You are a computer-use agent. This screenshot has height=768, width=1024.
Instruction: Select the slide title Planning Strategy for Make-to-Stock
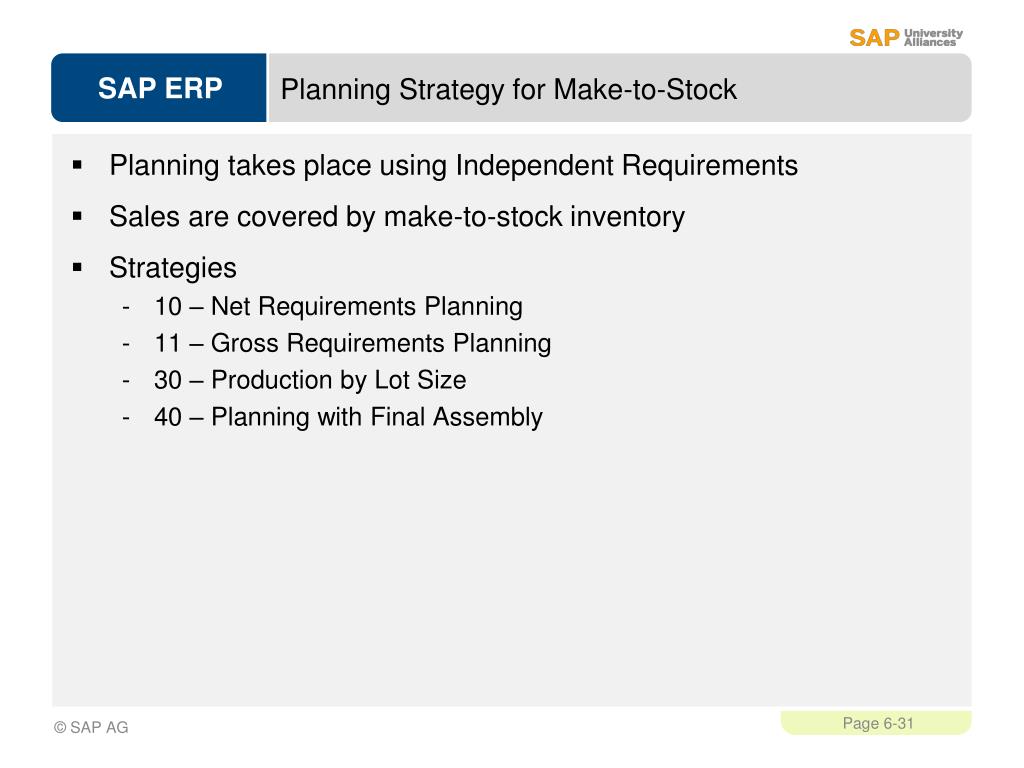[x=508, y=89]
